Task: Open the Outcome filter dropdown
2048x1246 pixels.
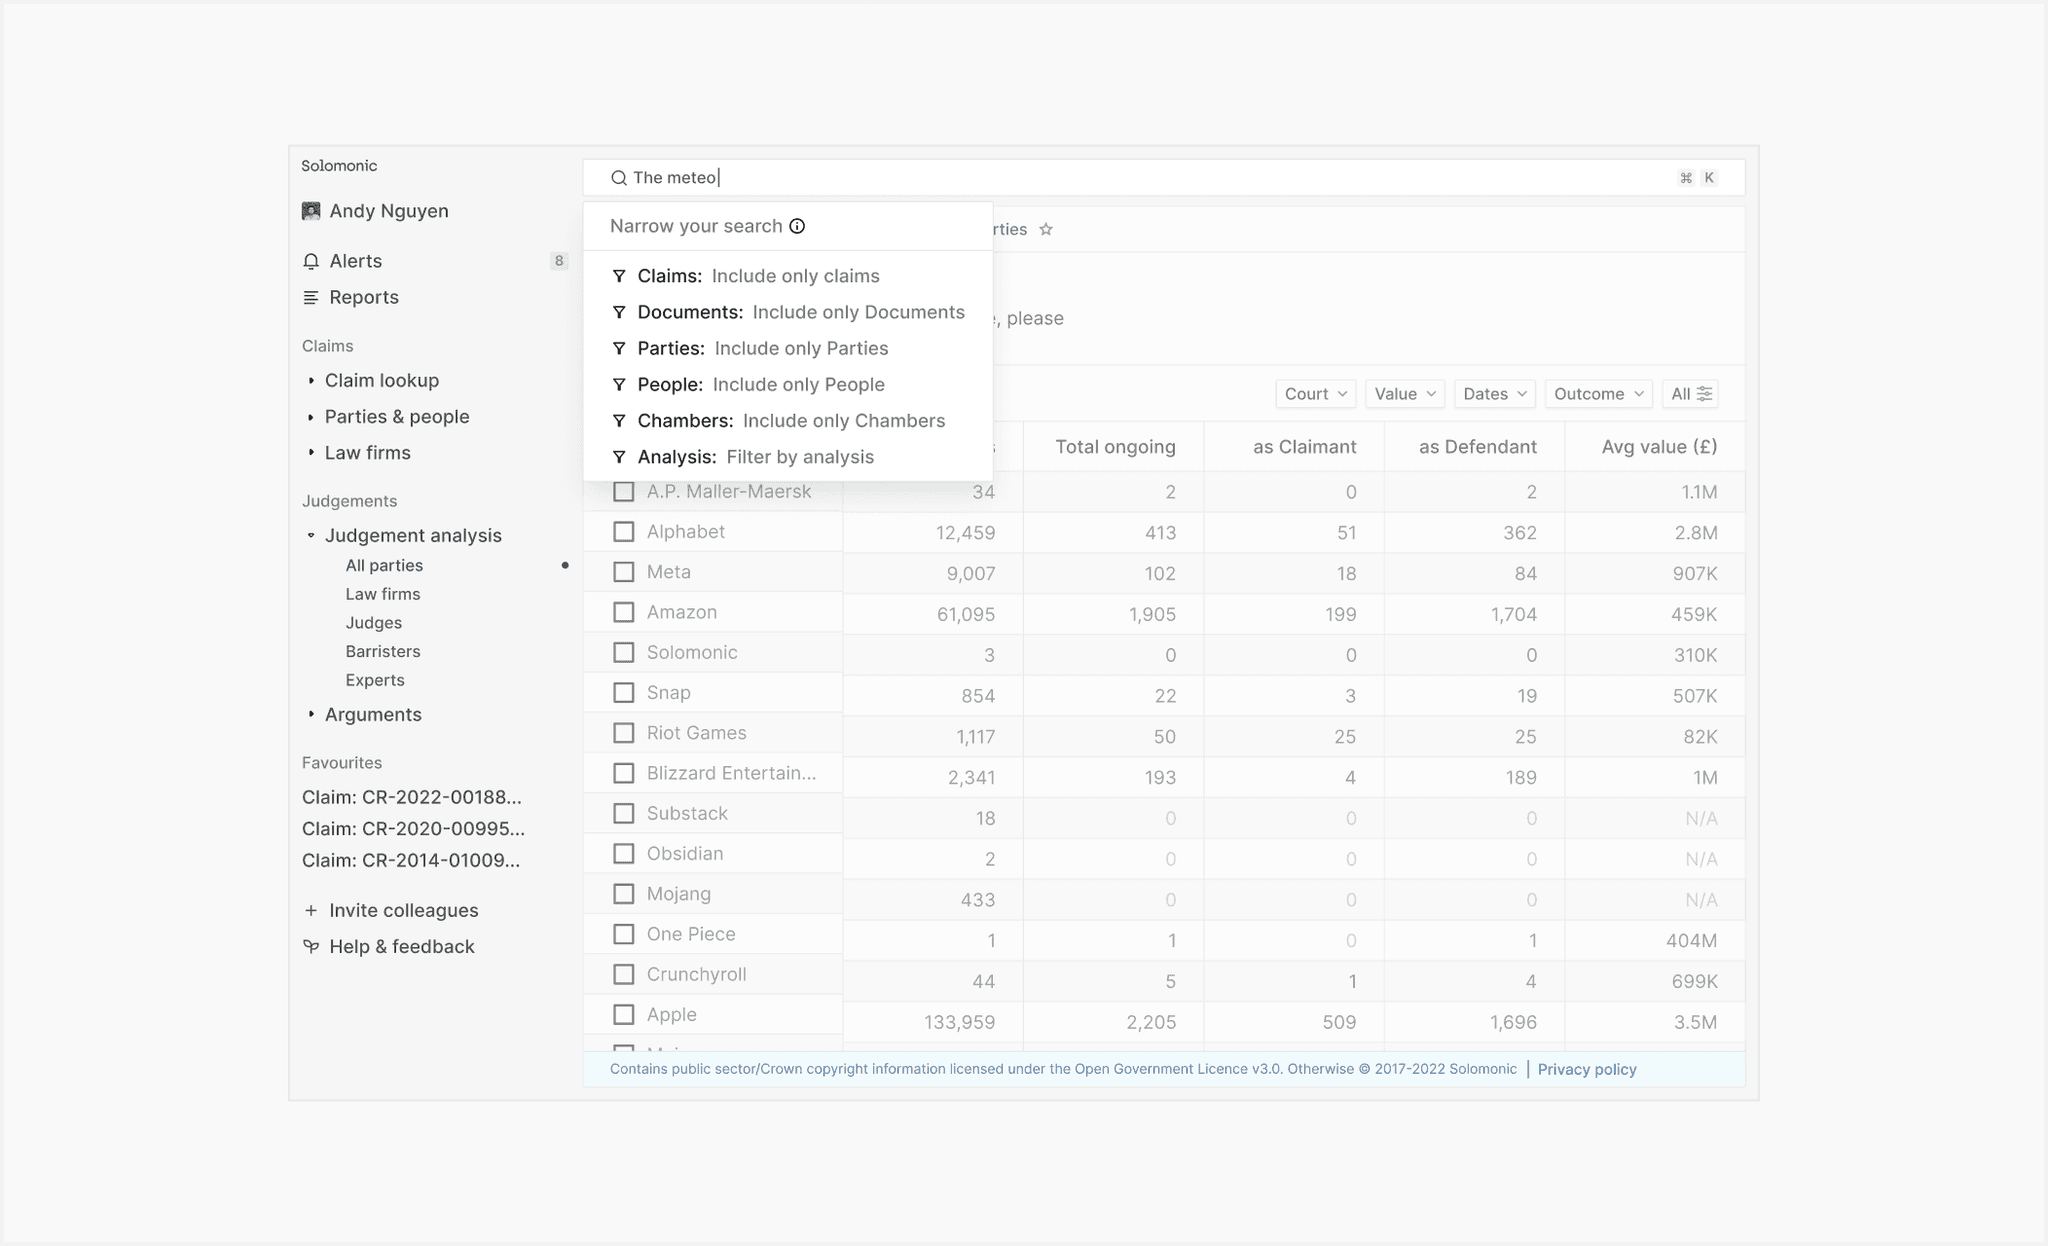Action: (x=1598, y=394)
